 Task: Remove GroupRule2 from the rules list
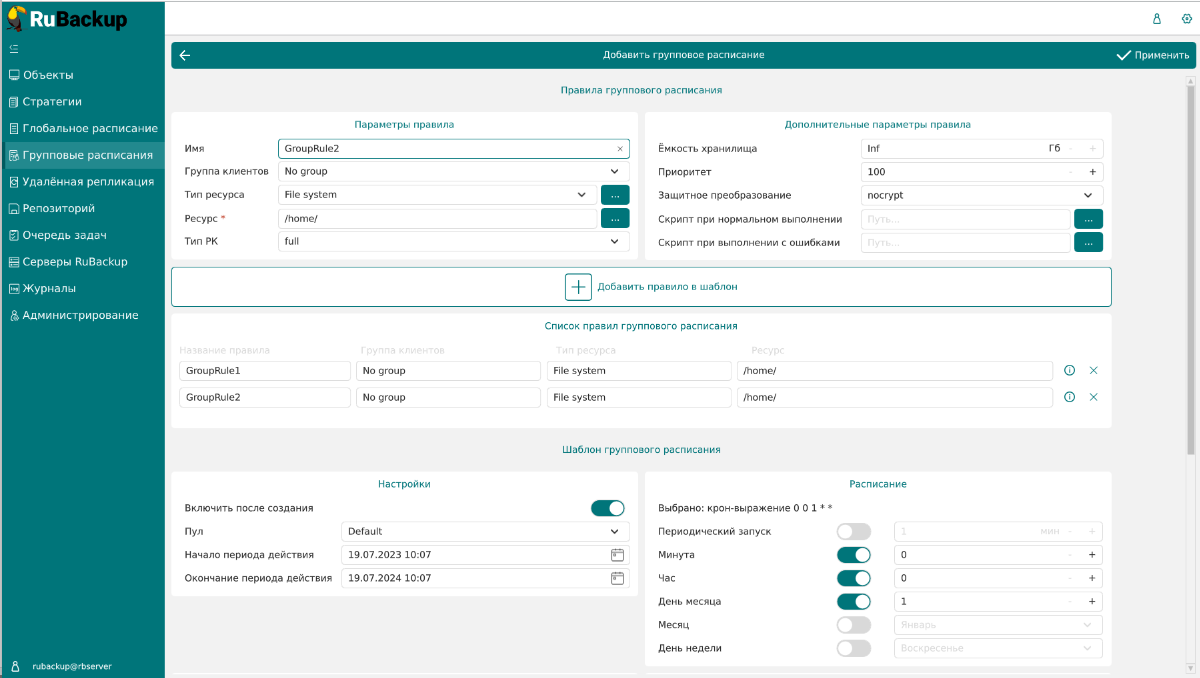[1093, 397]
